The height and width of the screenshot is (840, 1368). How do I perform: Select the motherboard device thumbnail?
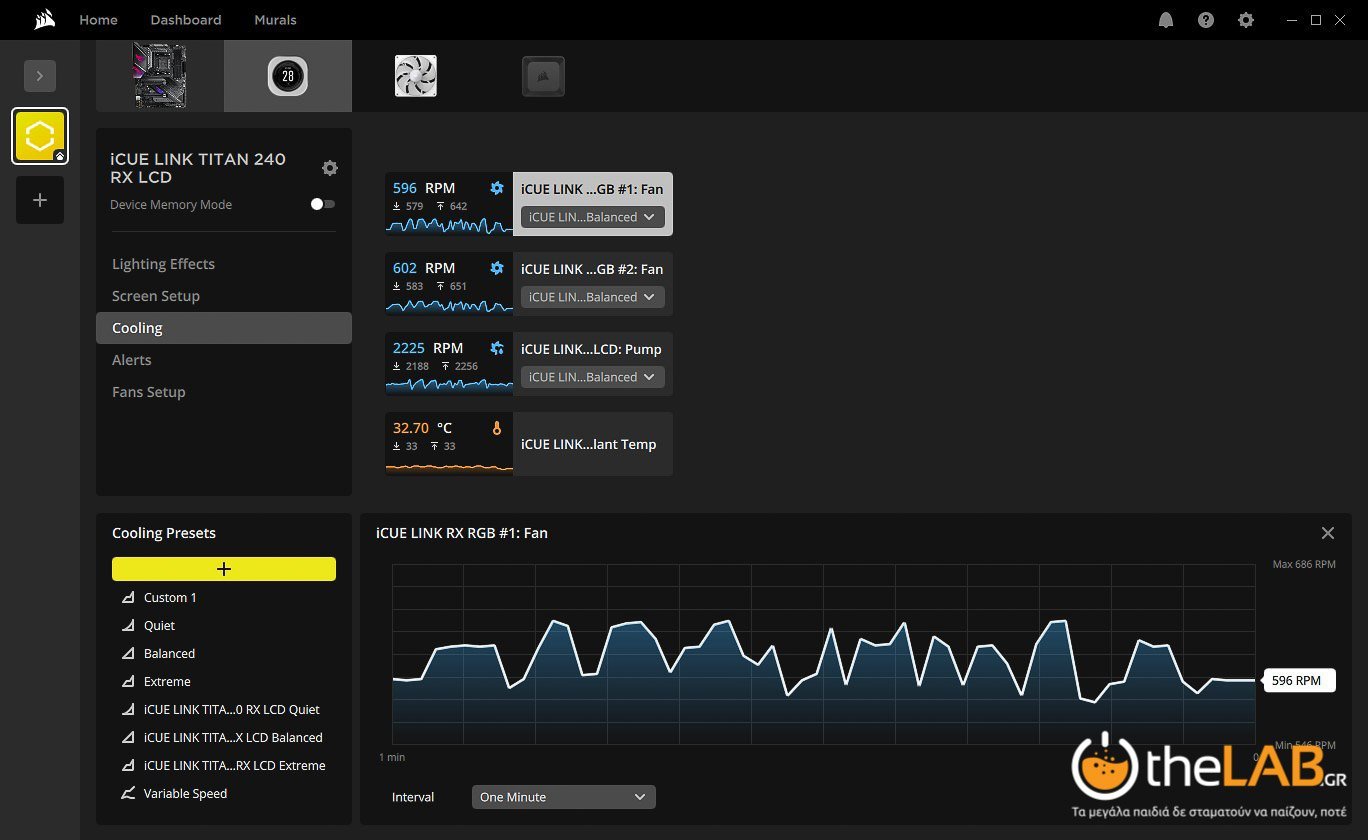(x=160, y=76)
